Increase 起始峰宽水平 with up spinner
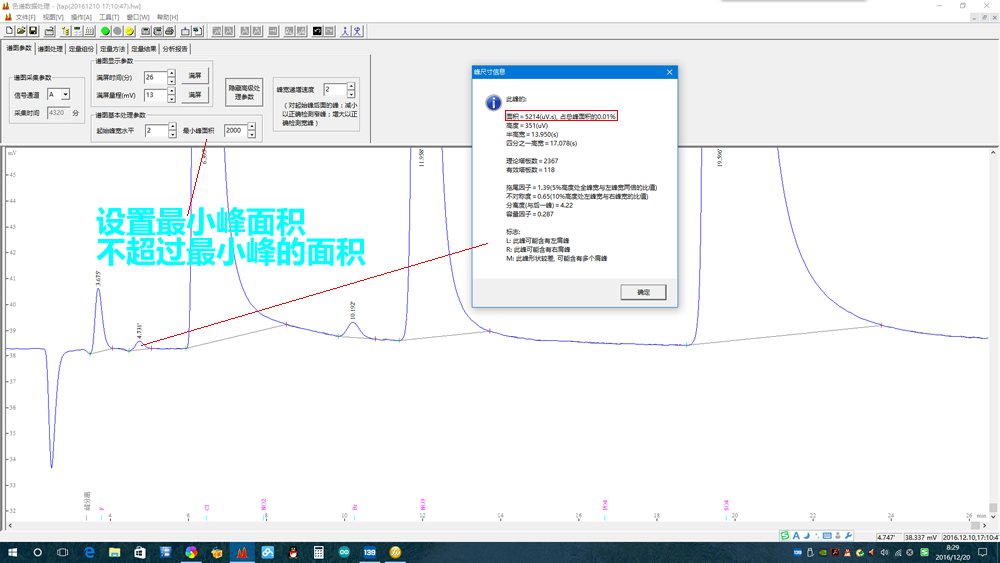This screenshot has width=1000, height=563. [x=172, y=127]
